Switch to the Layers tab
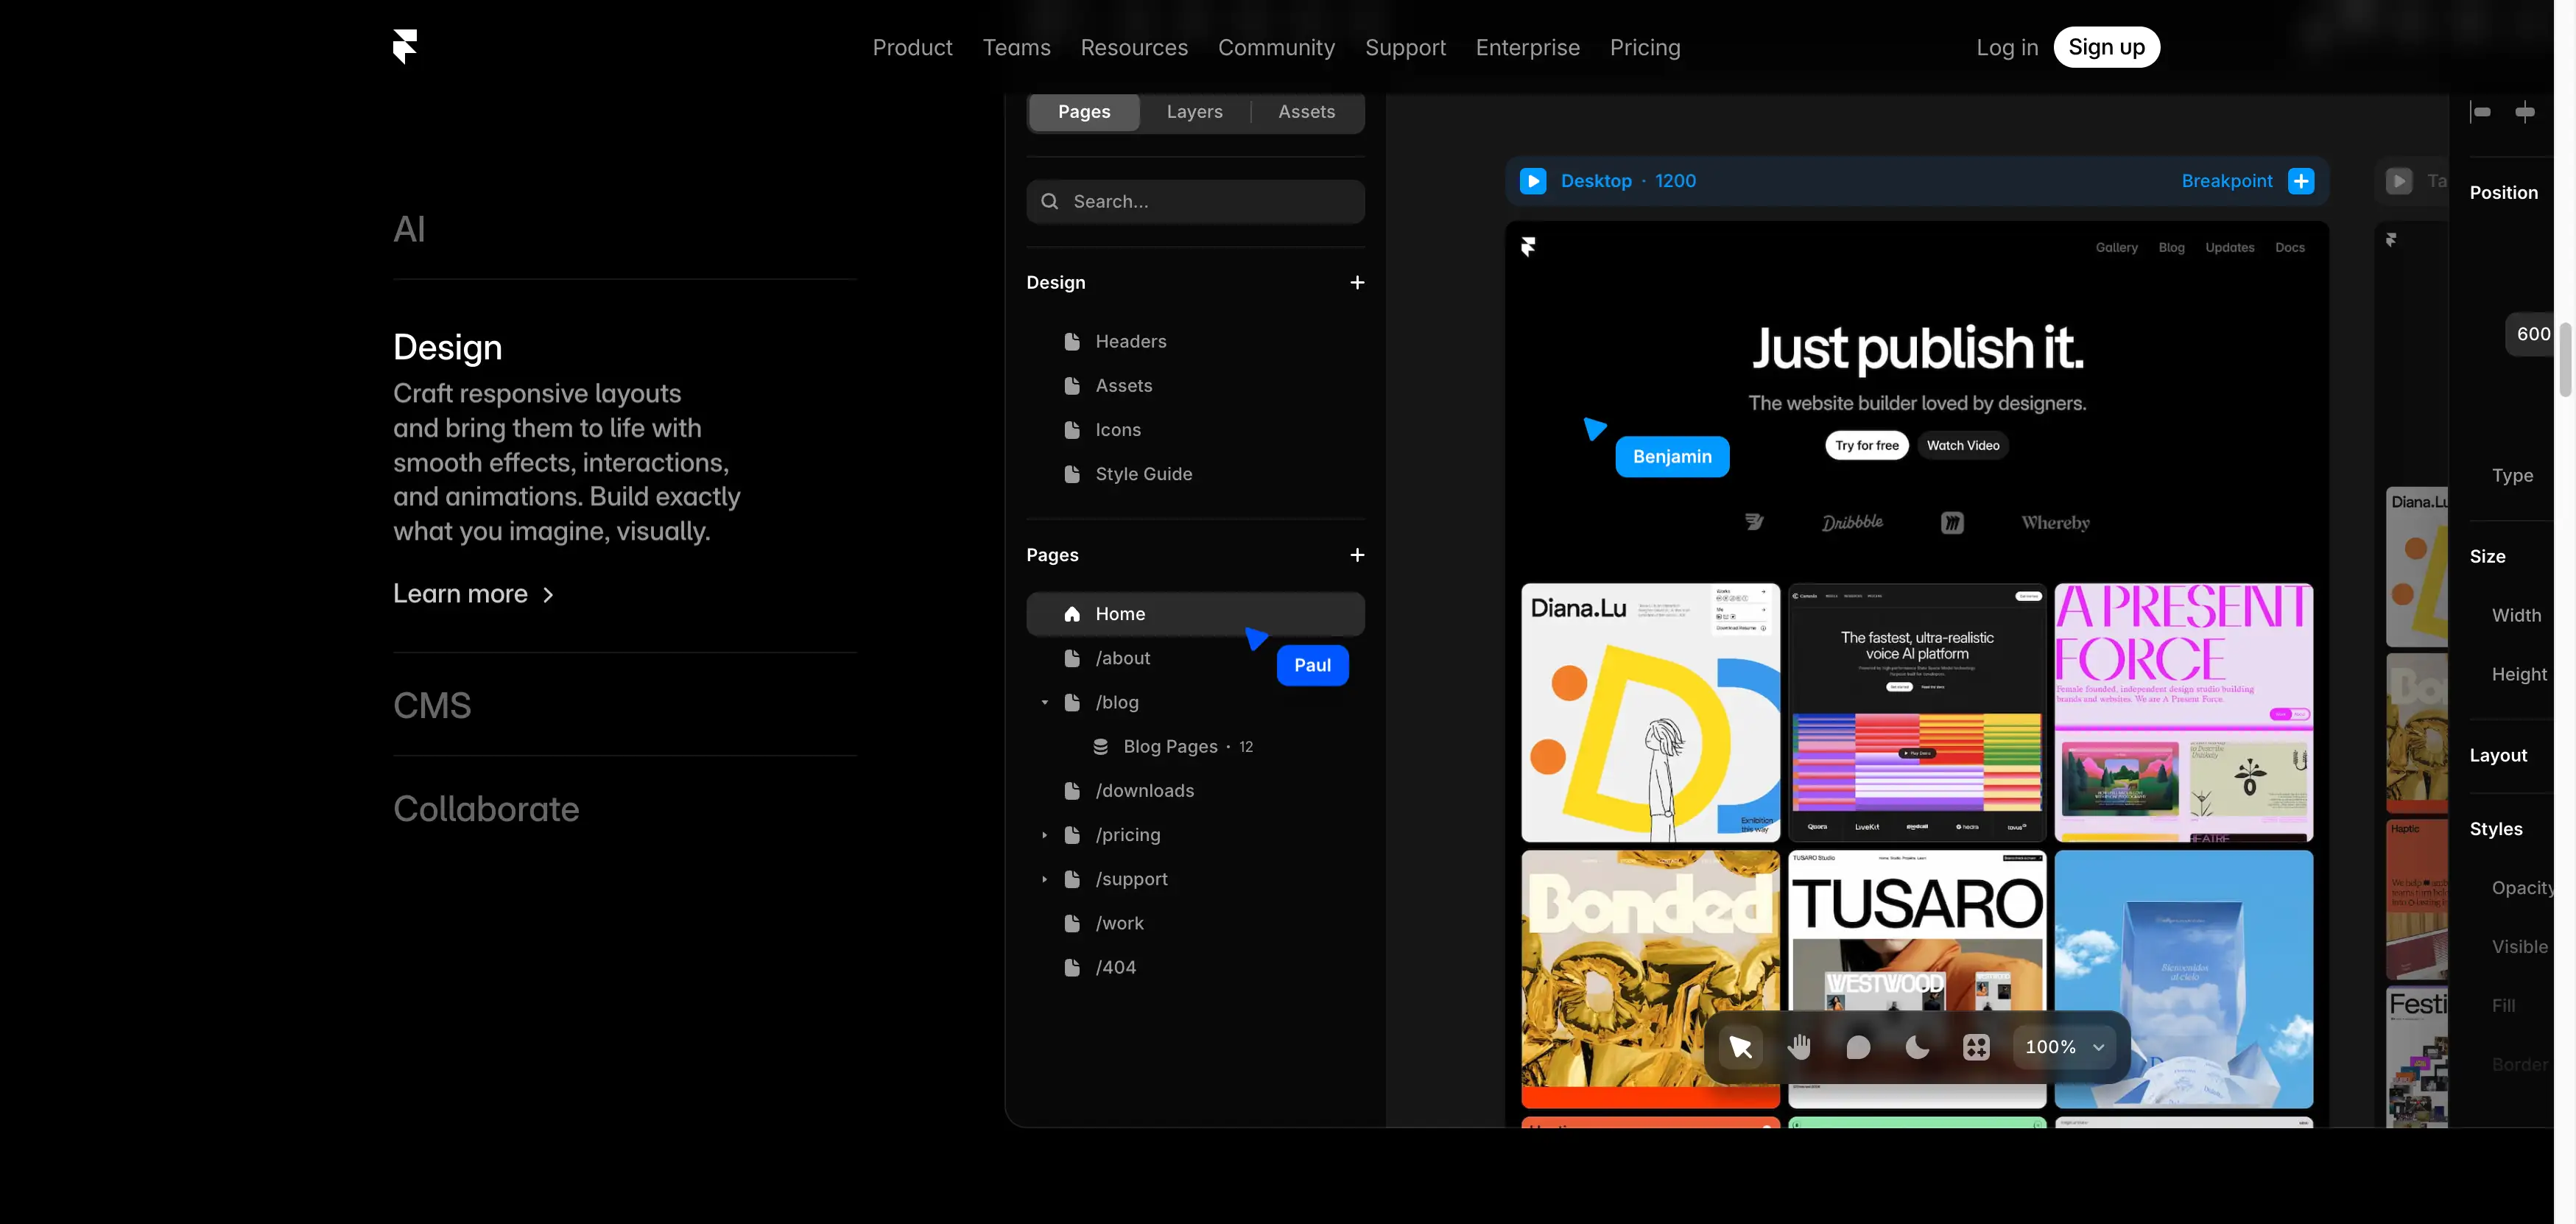 [1193, 111]
